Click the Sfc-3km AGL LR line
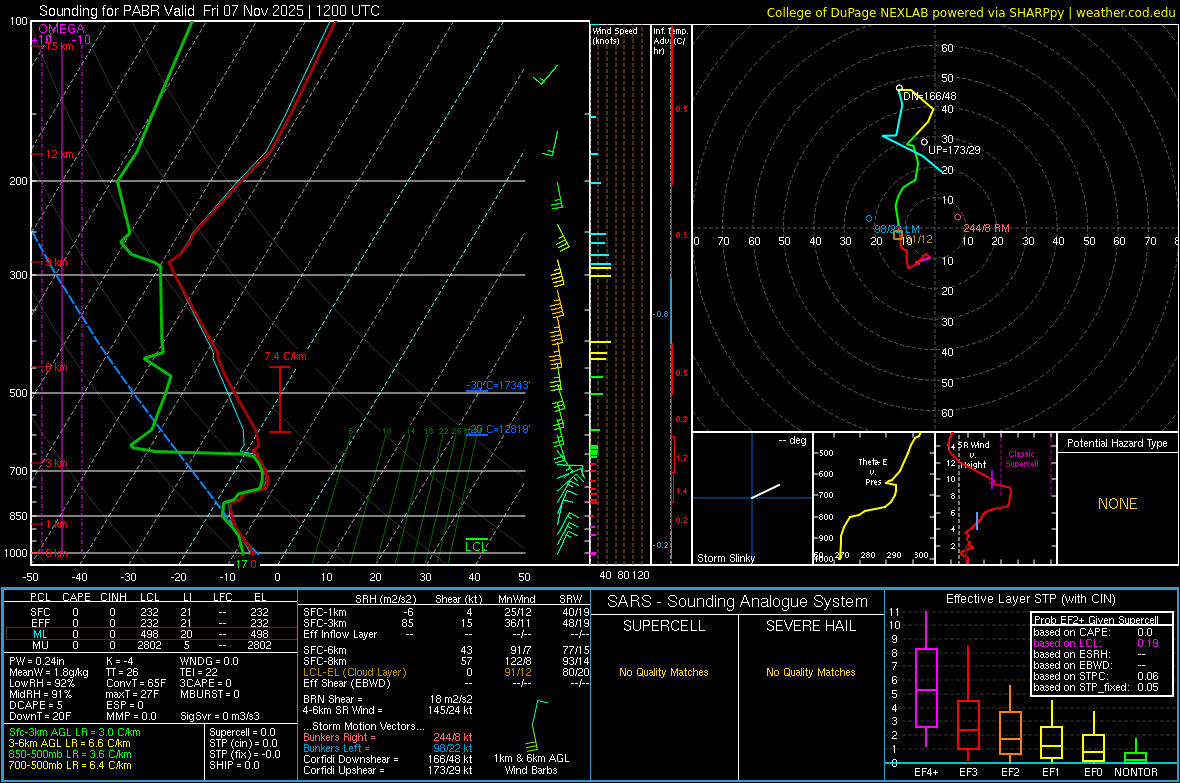Image resolution: width=1180 pixels, height=783 pixels. click(75, 732)
